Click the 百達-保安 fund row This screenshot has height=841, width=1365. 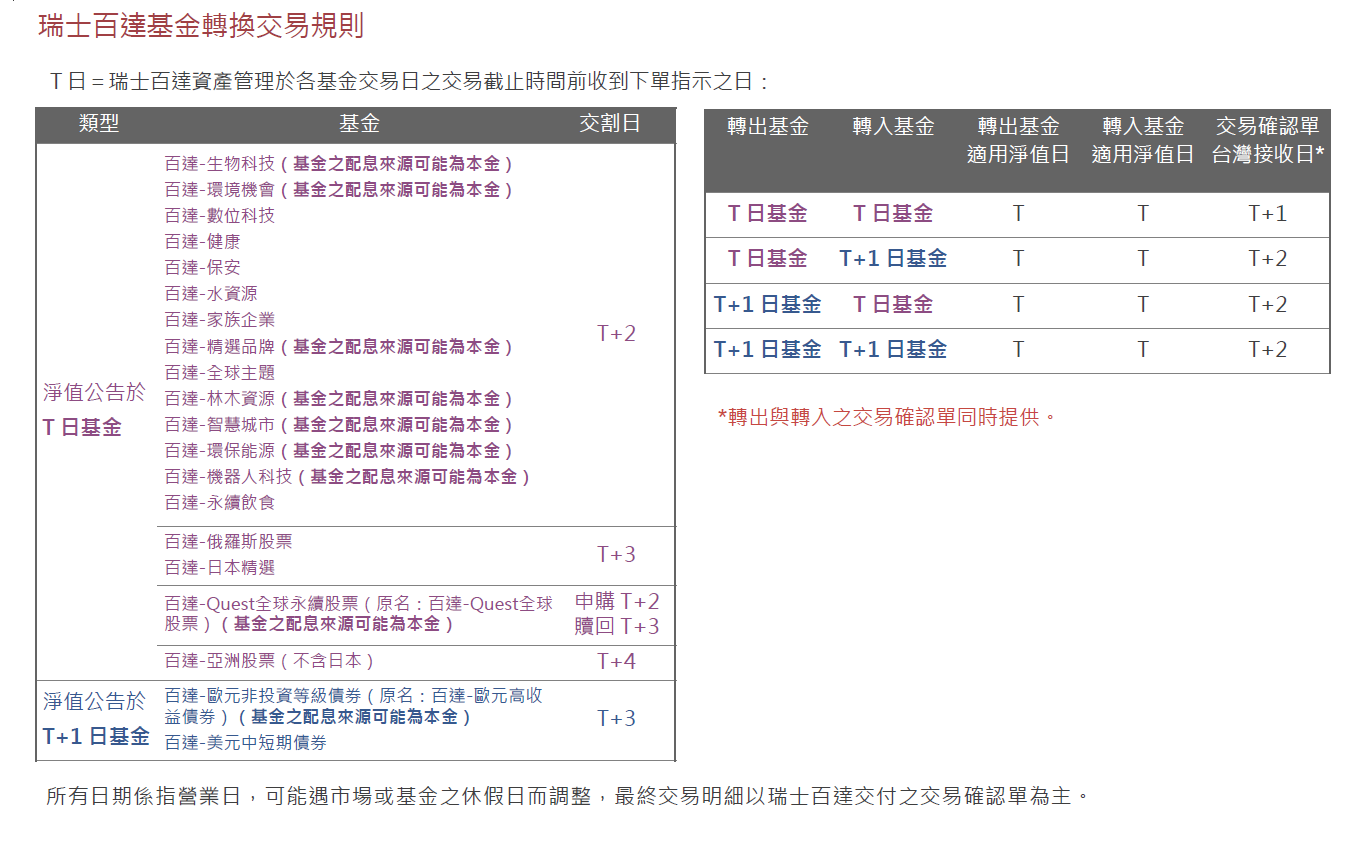point(202,268)
